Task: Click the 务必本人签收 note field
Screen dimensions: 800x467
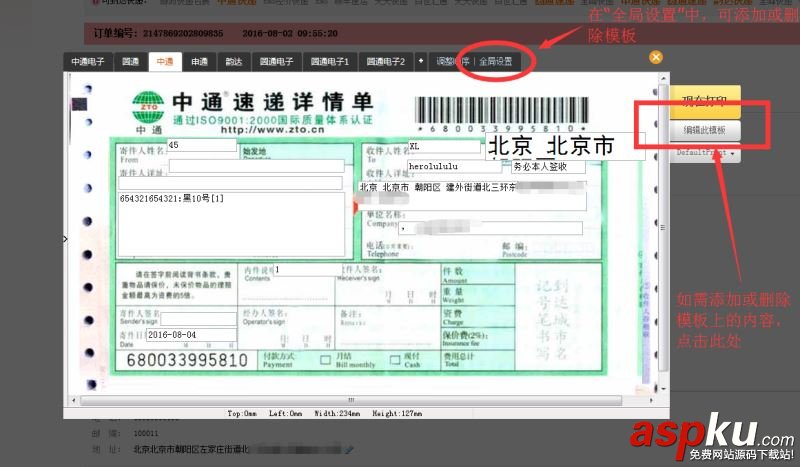Action: click(548, 166)
